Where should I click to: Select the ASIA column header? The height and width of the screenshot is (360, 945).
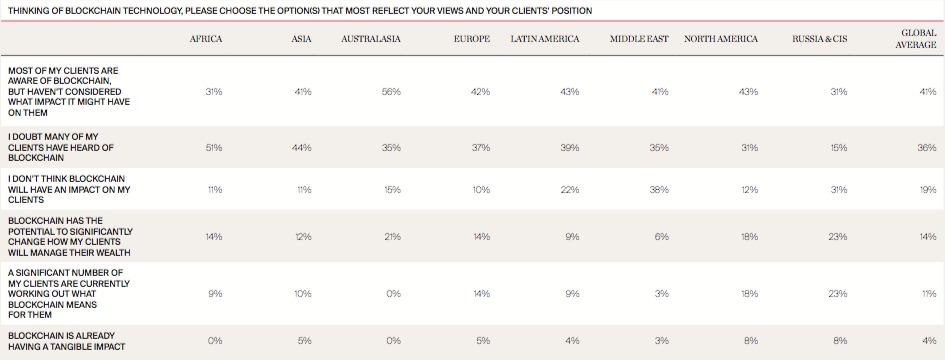coord(301,39)
